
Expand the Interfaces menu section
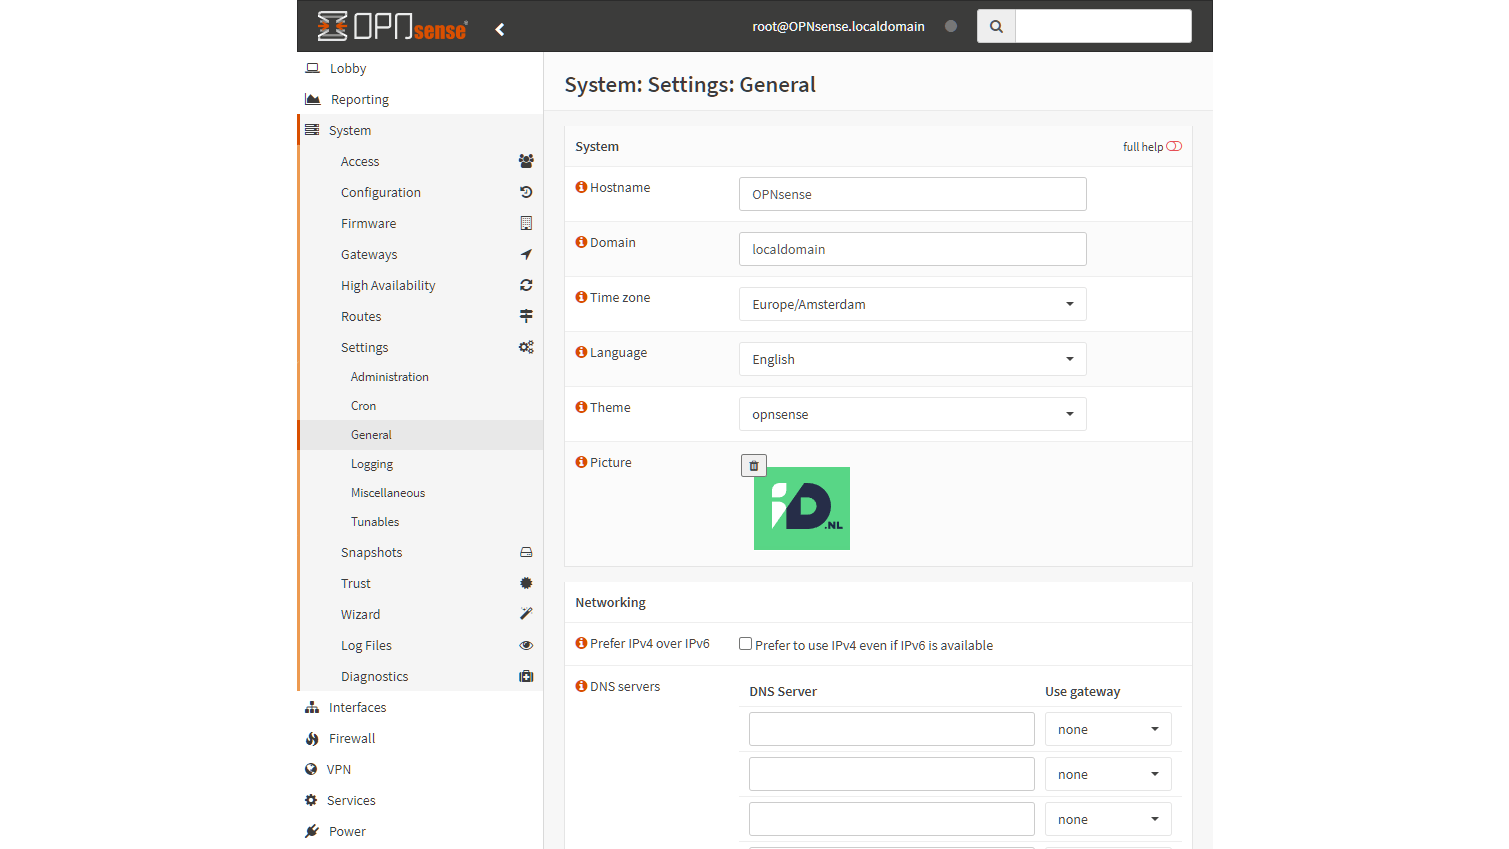pyautogui.click(x=420, y=707)
